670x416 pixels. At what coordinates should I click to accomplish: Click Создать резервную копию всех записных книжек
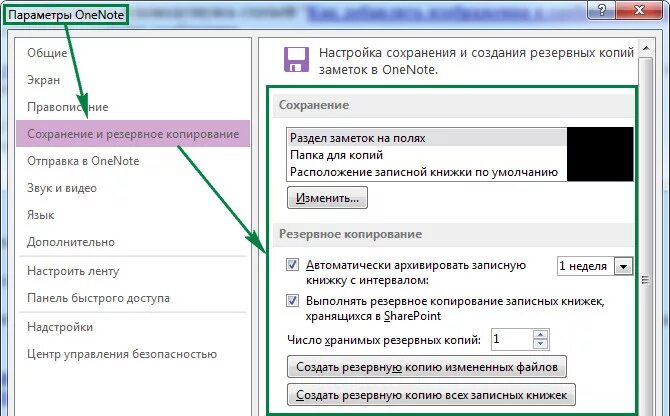[432, 395]
